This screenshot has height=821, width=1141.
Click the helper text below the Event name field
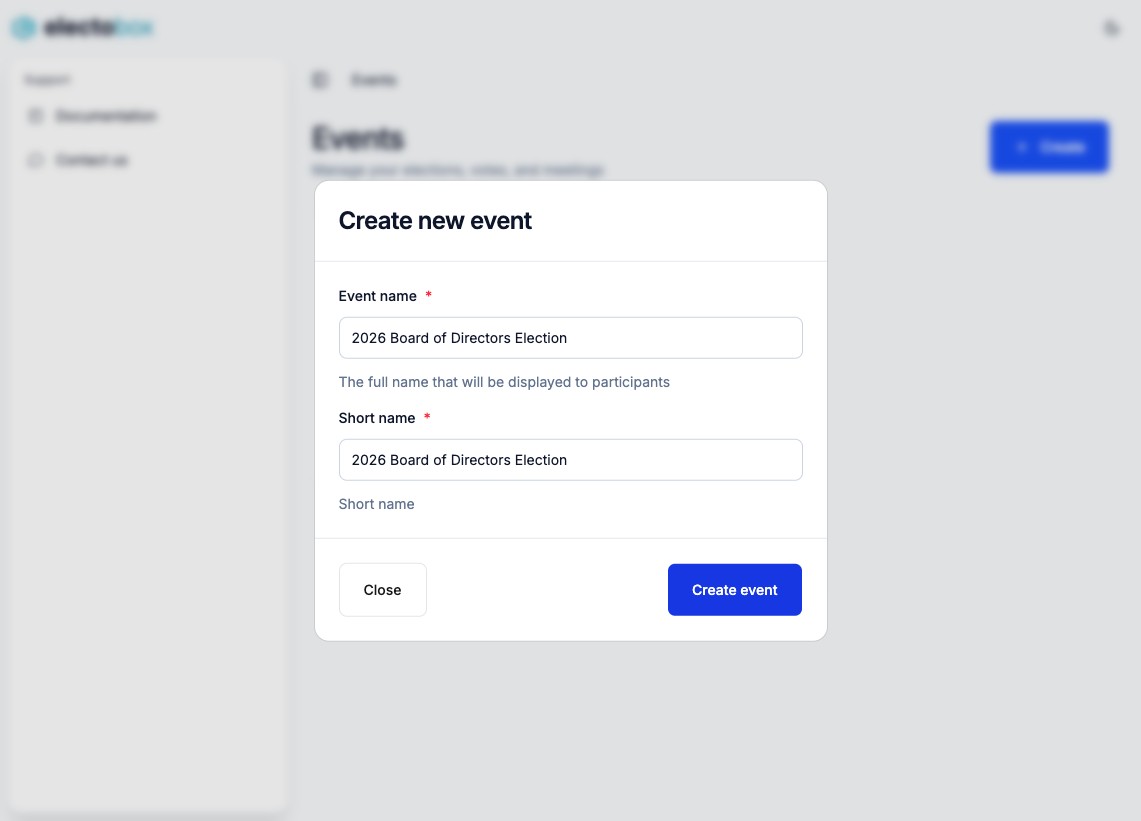504,382
